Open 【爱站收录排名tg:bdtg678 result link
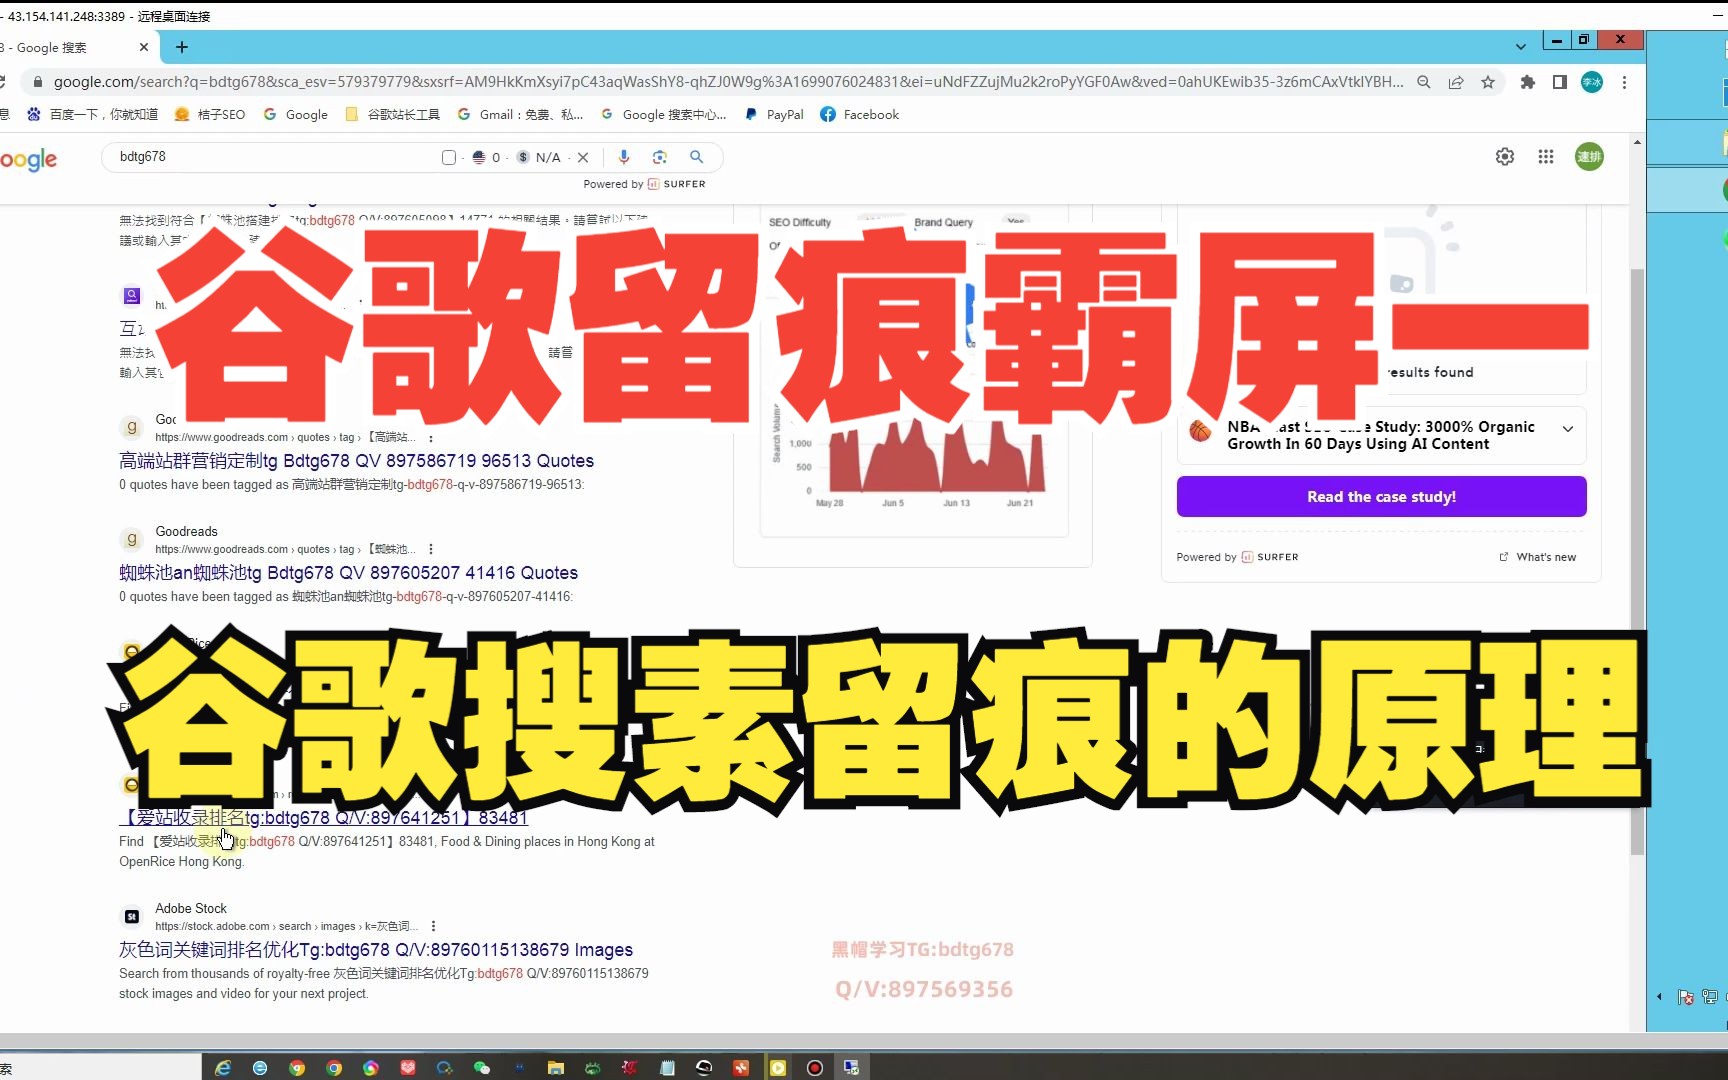Viewport: 1728px width, 1080px height. pos(323,818)
